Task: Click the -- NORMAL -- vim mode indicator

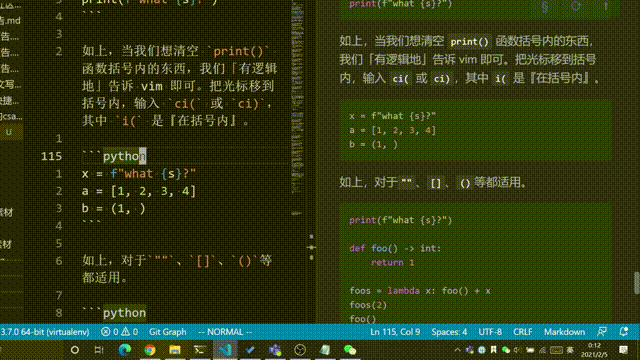Action: (x=225, y=332)
